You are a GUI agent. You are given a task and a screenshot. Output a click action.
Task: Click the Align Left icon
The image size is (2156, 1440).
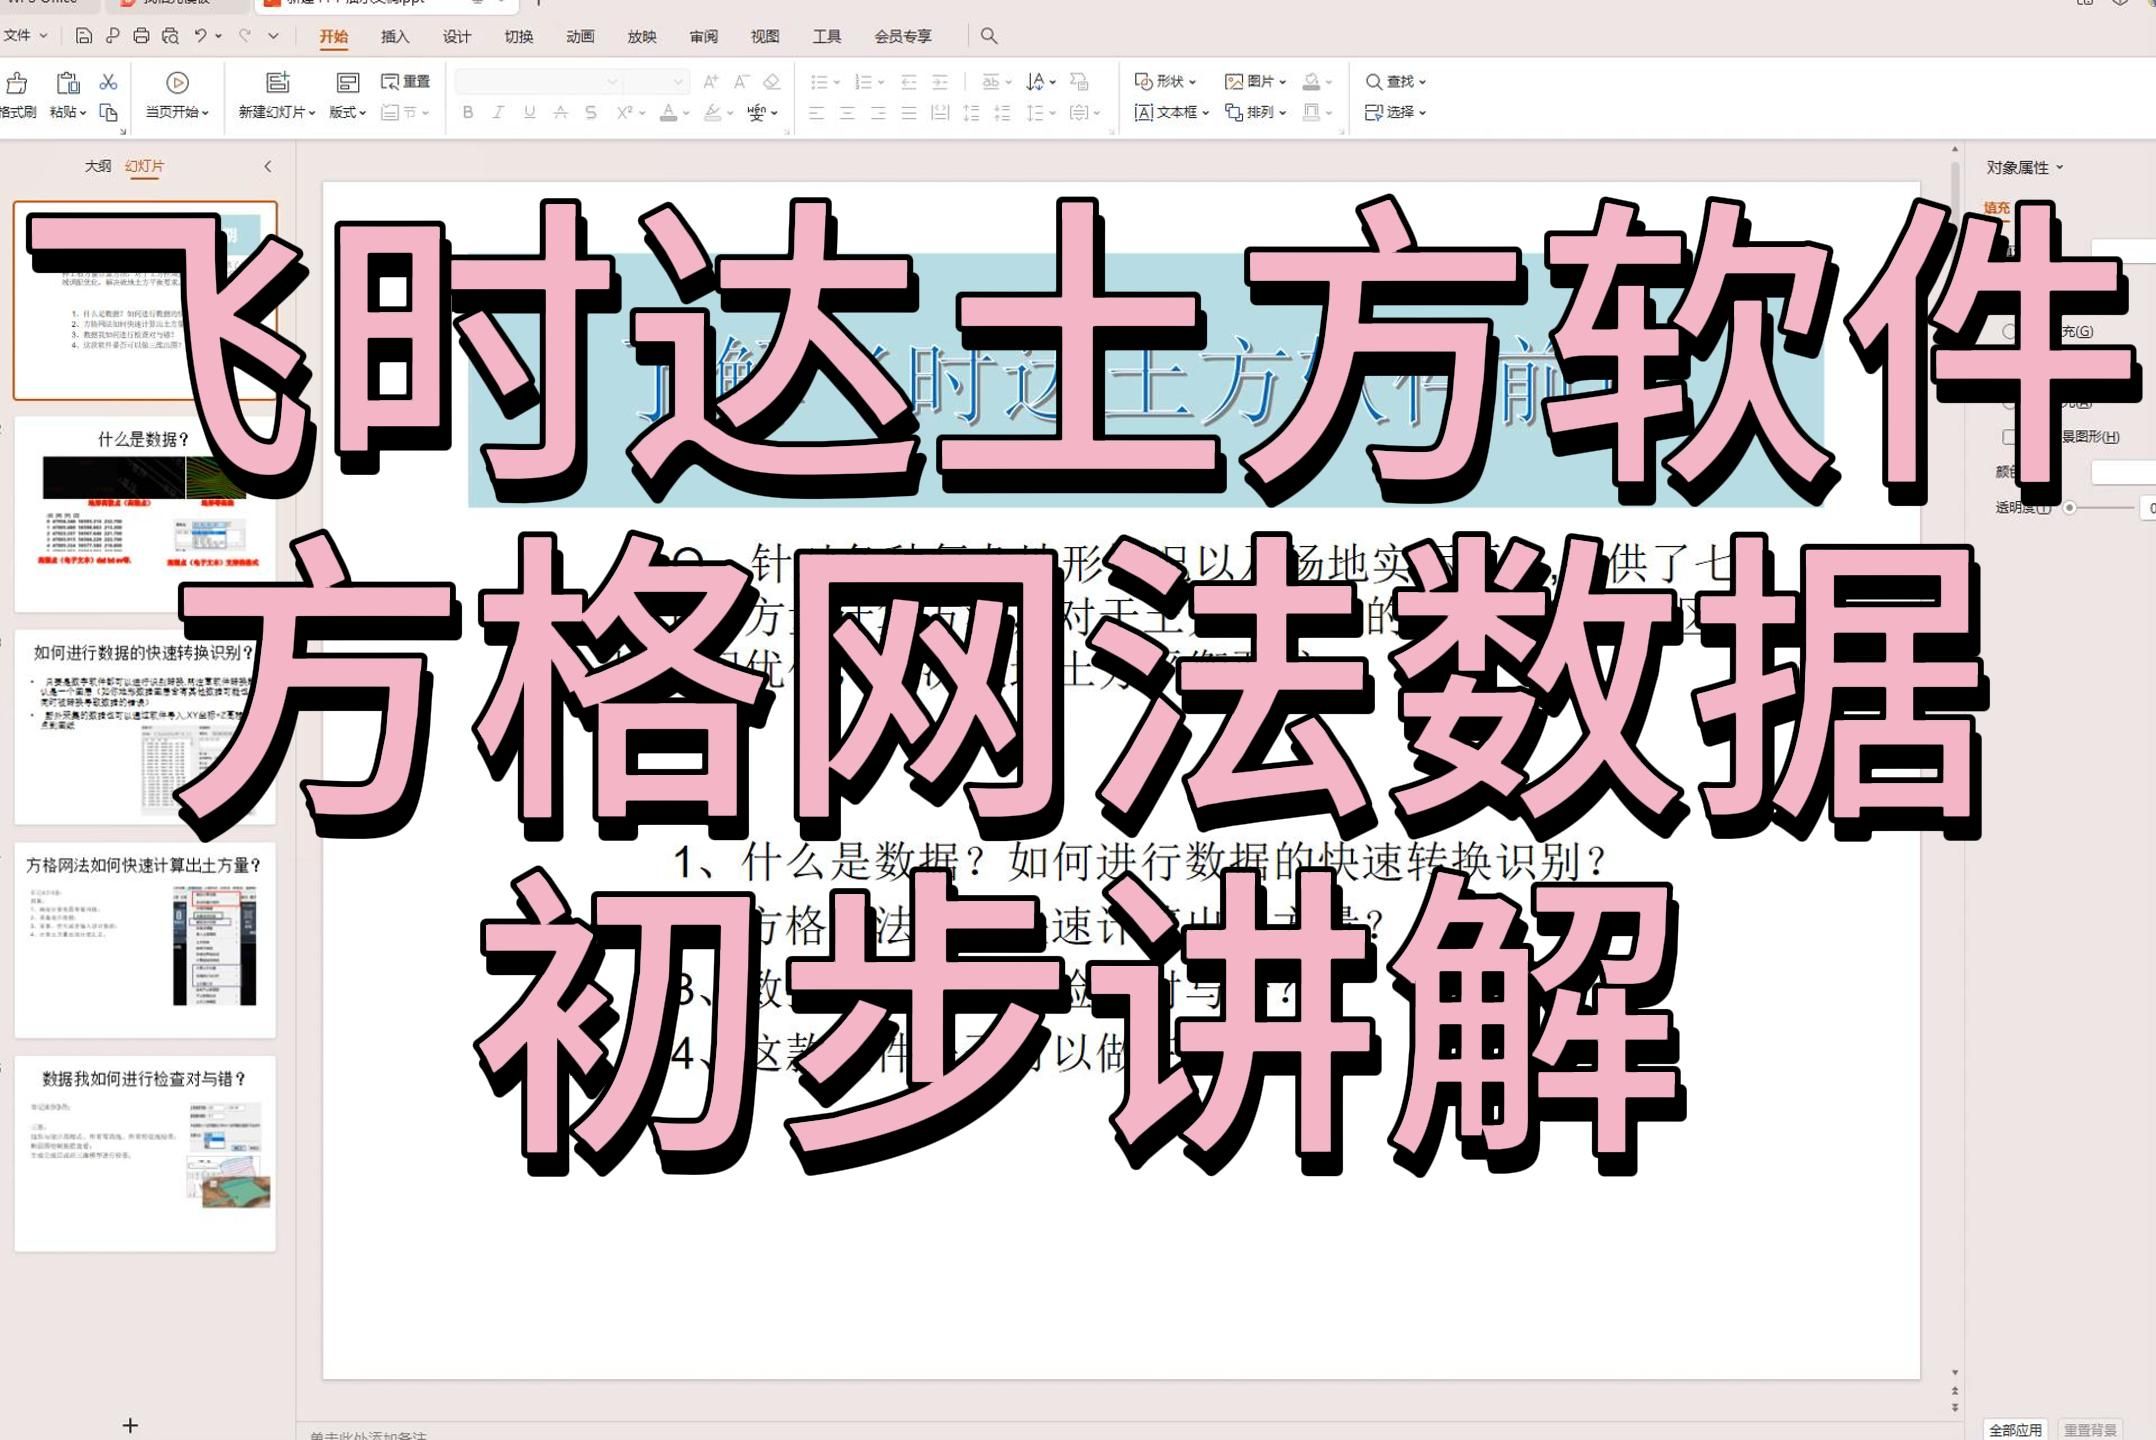click(816, 113)
